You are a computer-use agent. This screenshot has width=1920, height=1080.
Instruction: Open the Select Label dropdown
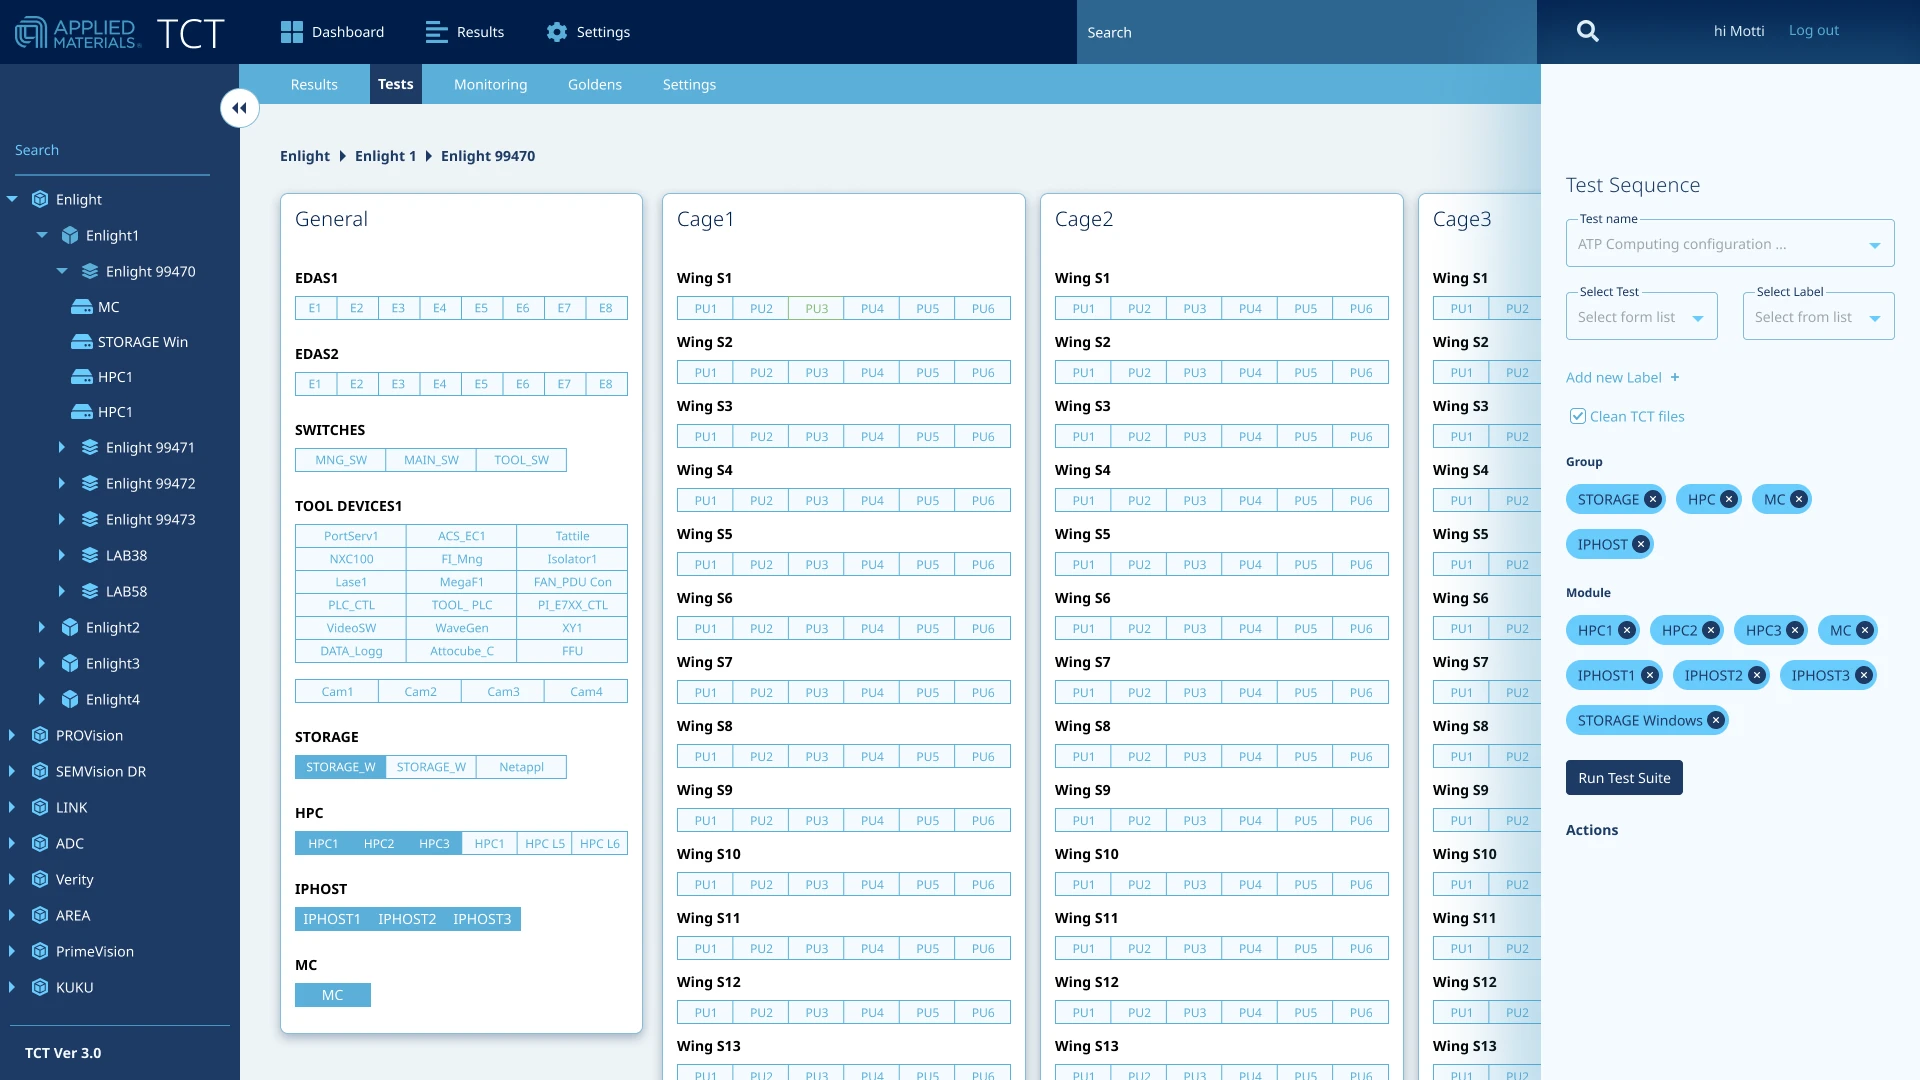tap(1874, 318)
